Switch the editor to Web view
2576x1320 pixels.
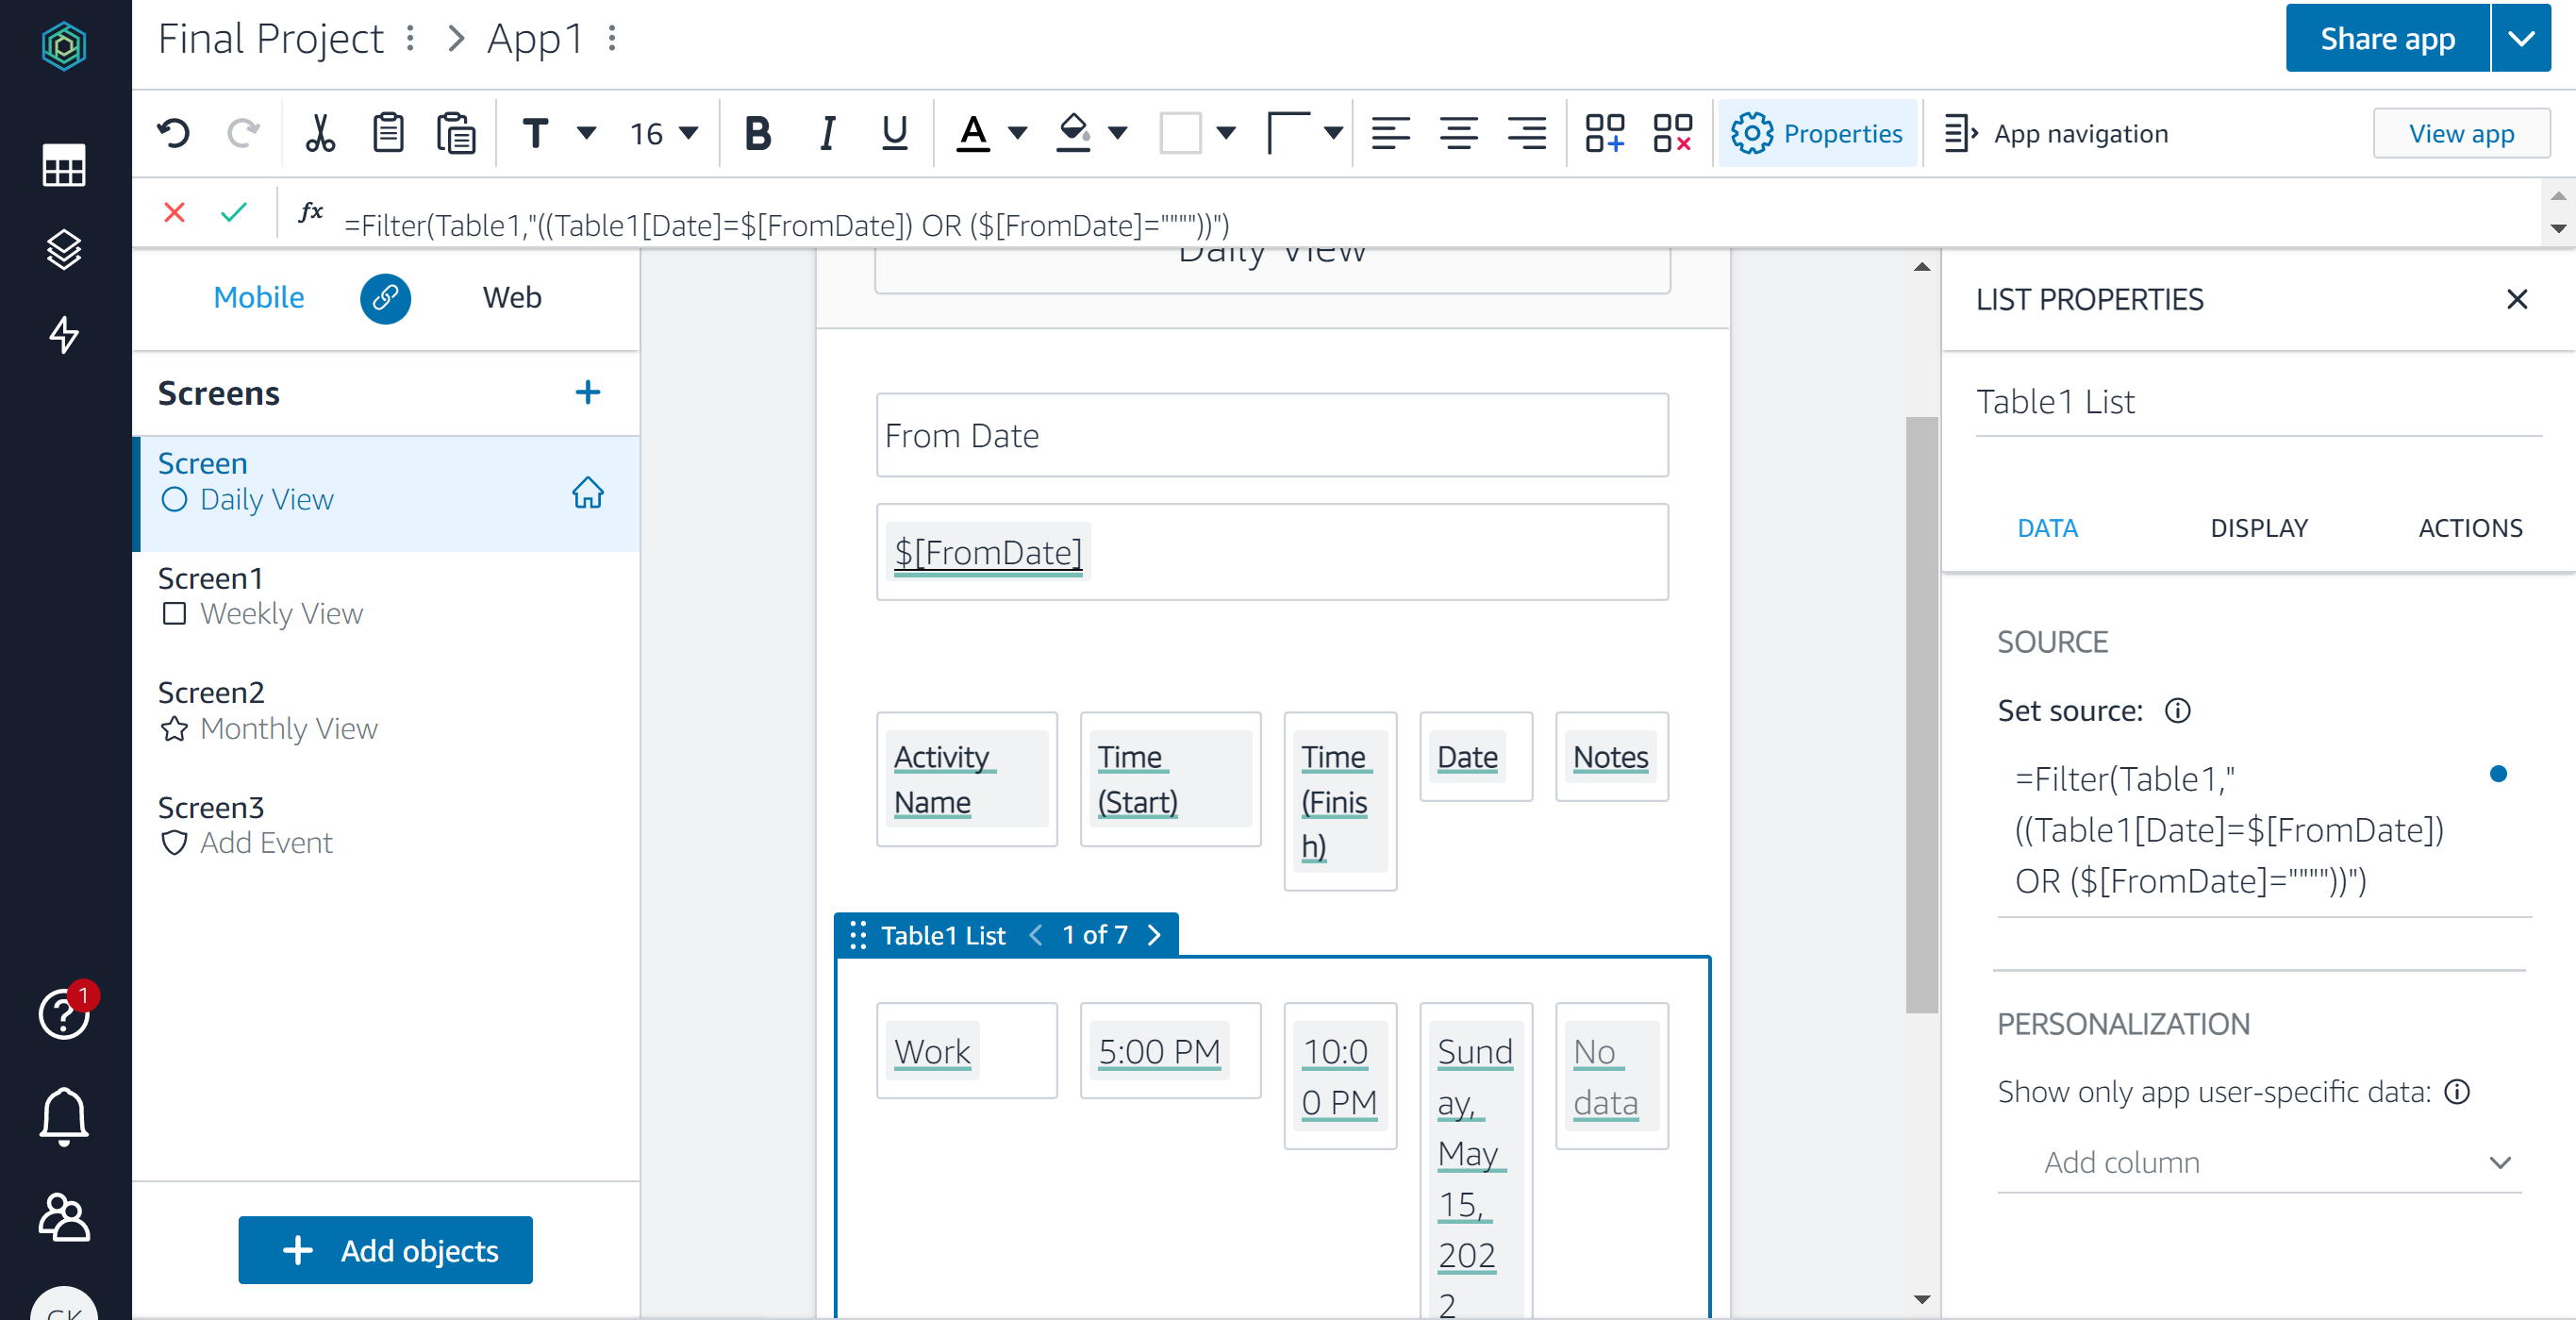click(x=511, y=297)
